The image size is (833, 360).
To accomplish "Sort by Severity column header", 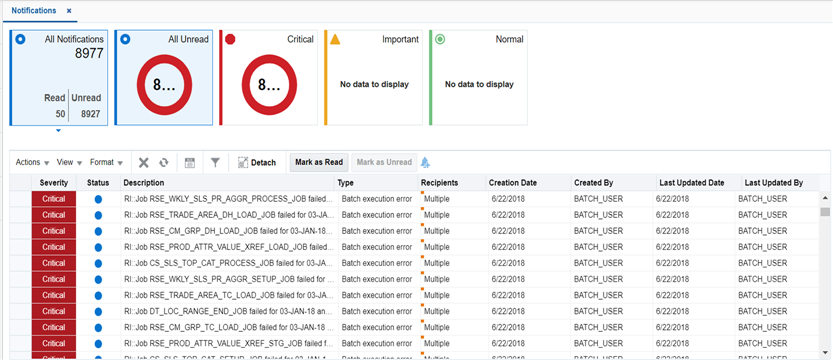I will [54, 183].
